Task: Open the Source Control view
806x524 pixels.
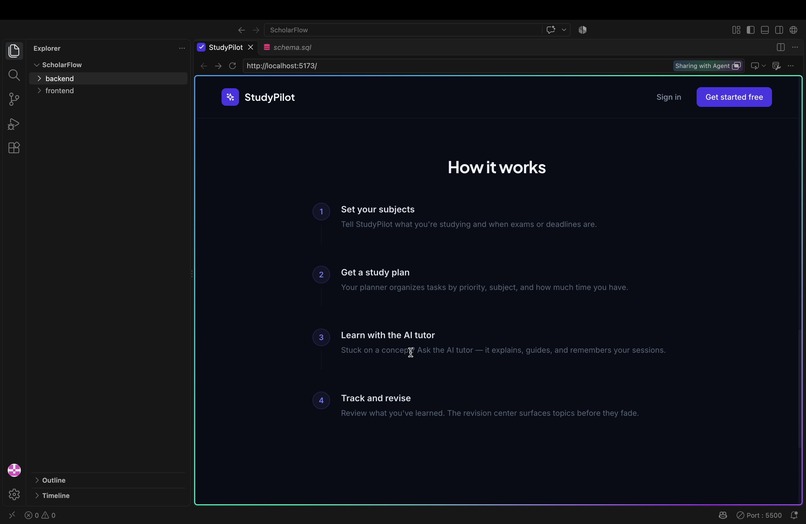Action: tap(14, 99)
